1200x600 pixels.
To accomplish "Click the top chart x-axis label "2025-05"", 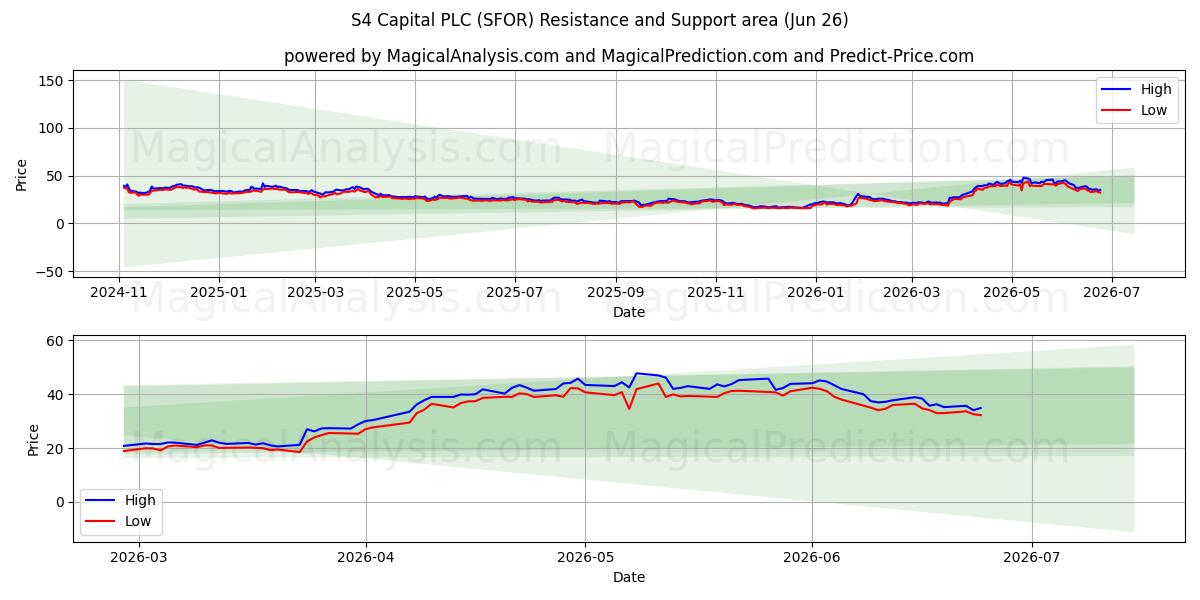I will pyautogui.click(x=415, y=292).
